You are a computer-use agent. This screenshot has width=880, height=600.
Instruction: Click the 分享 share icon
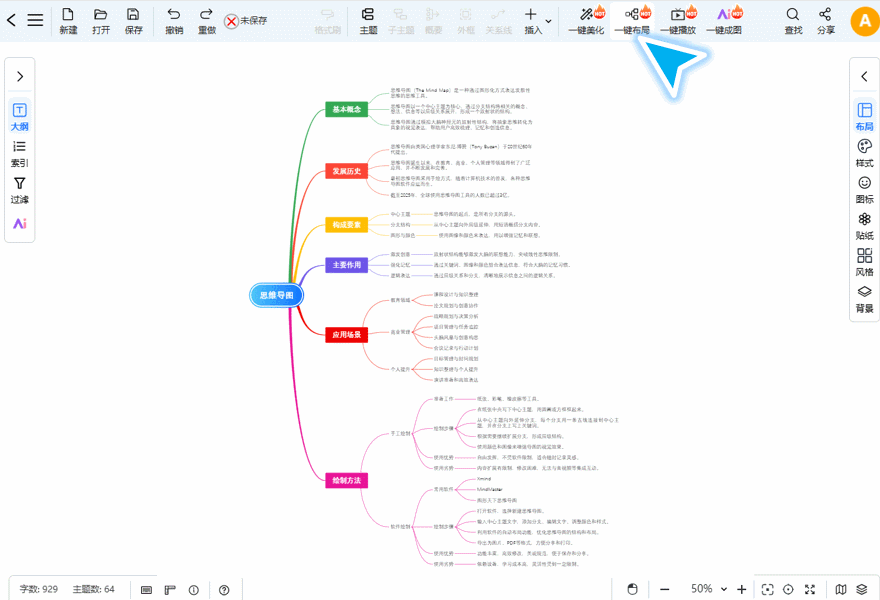coord(825,21)
